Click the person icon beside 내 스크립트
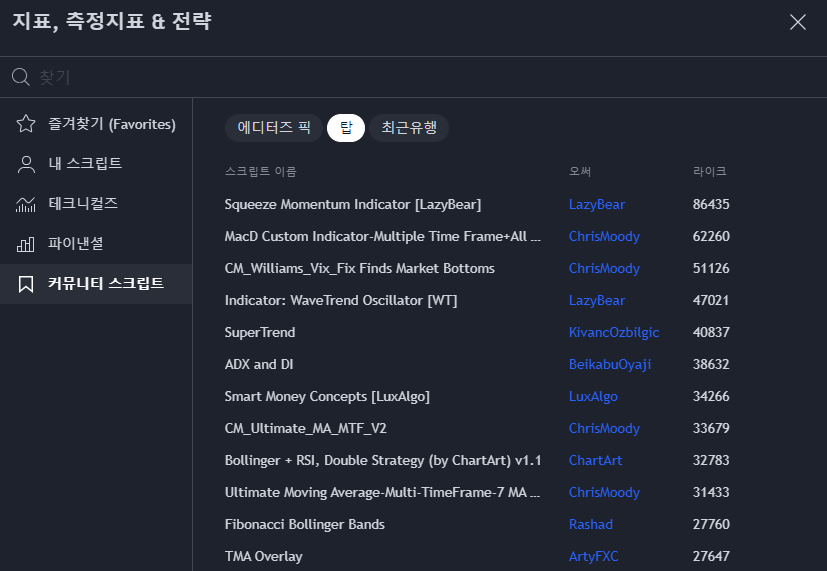827x571 pixels. click(x=26, y=164)
